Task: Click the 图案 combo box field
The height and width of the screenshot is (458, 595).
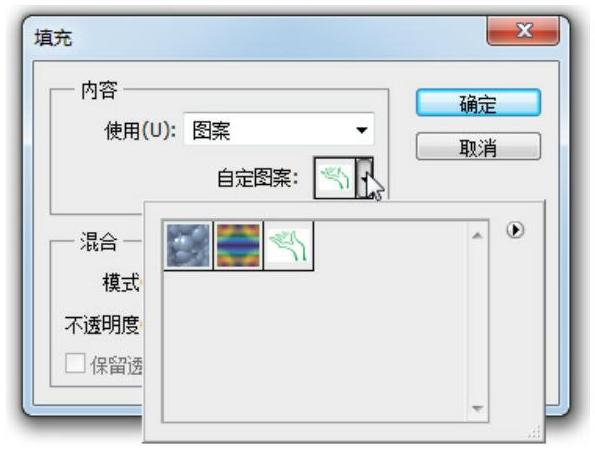Action: [279, 129]
